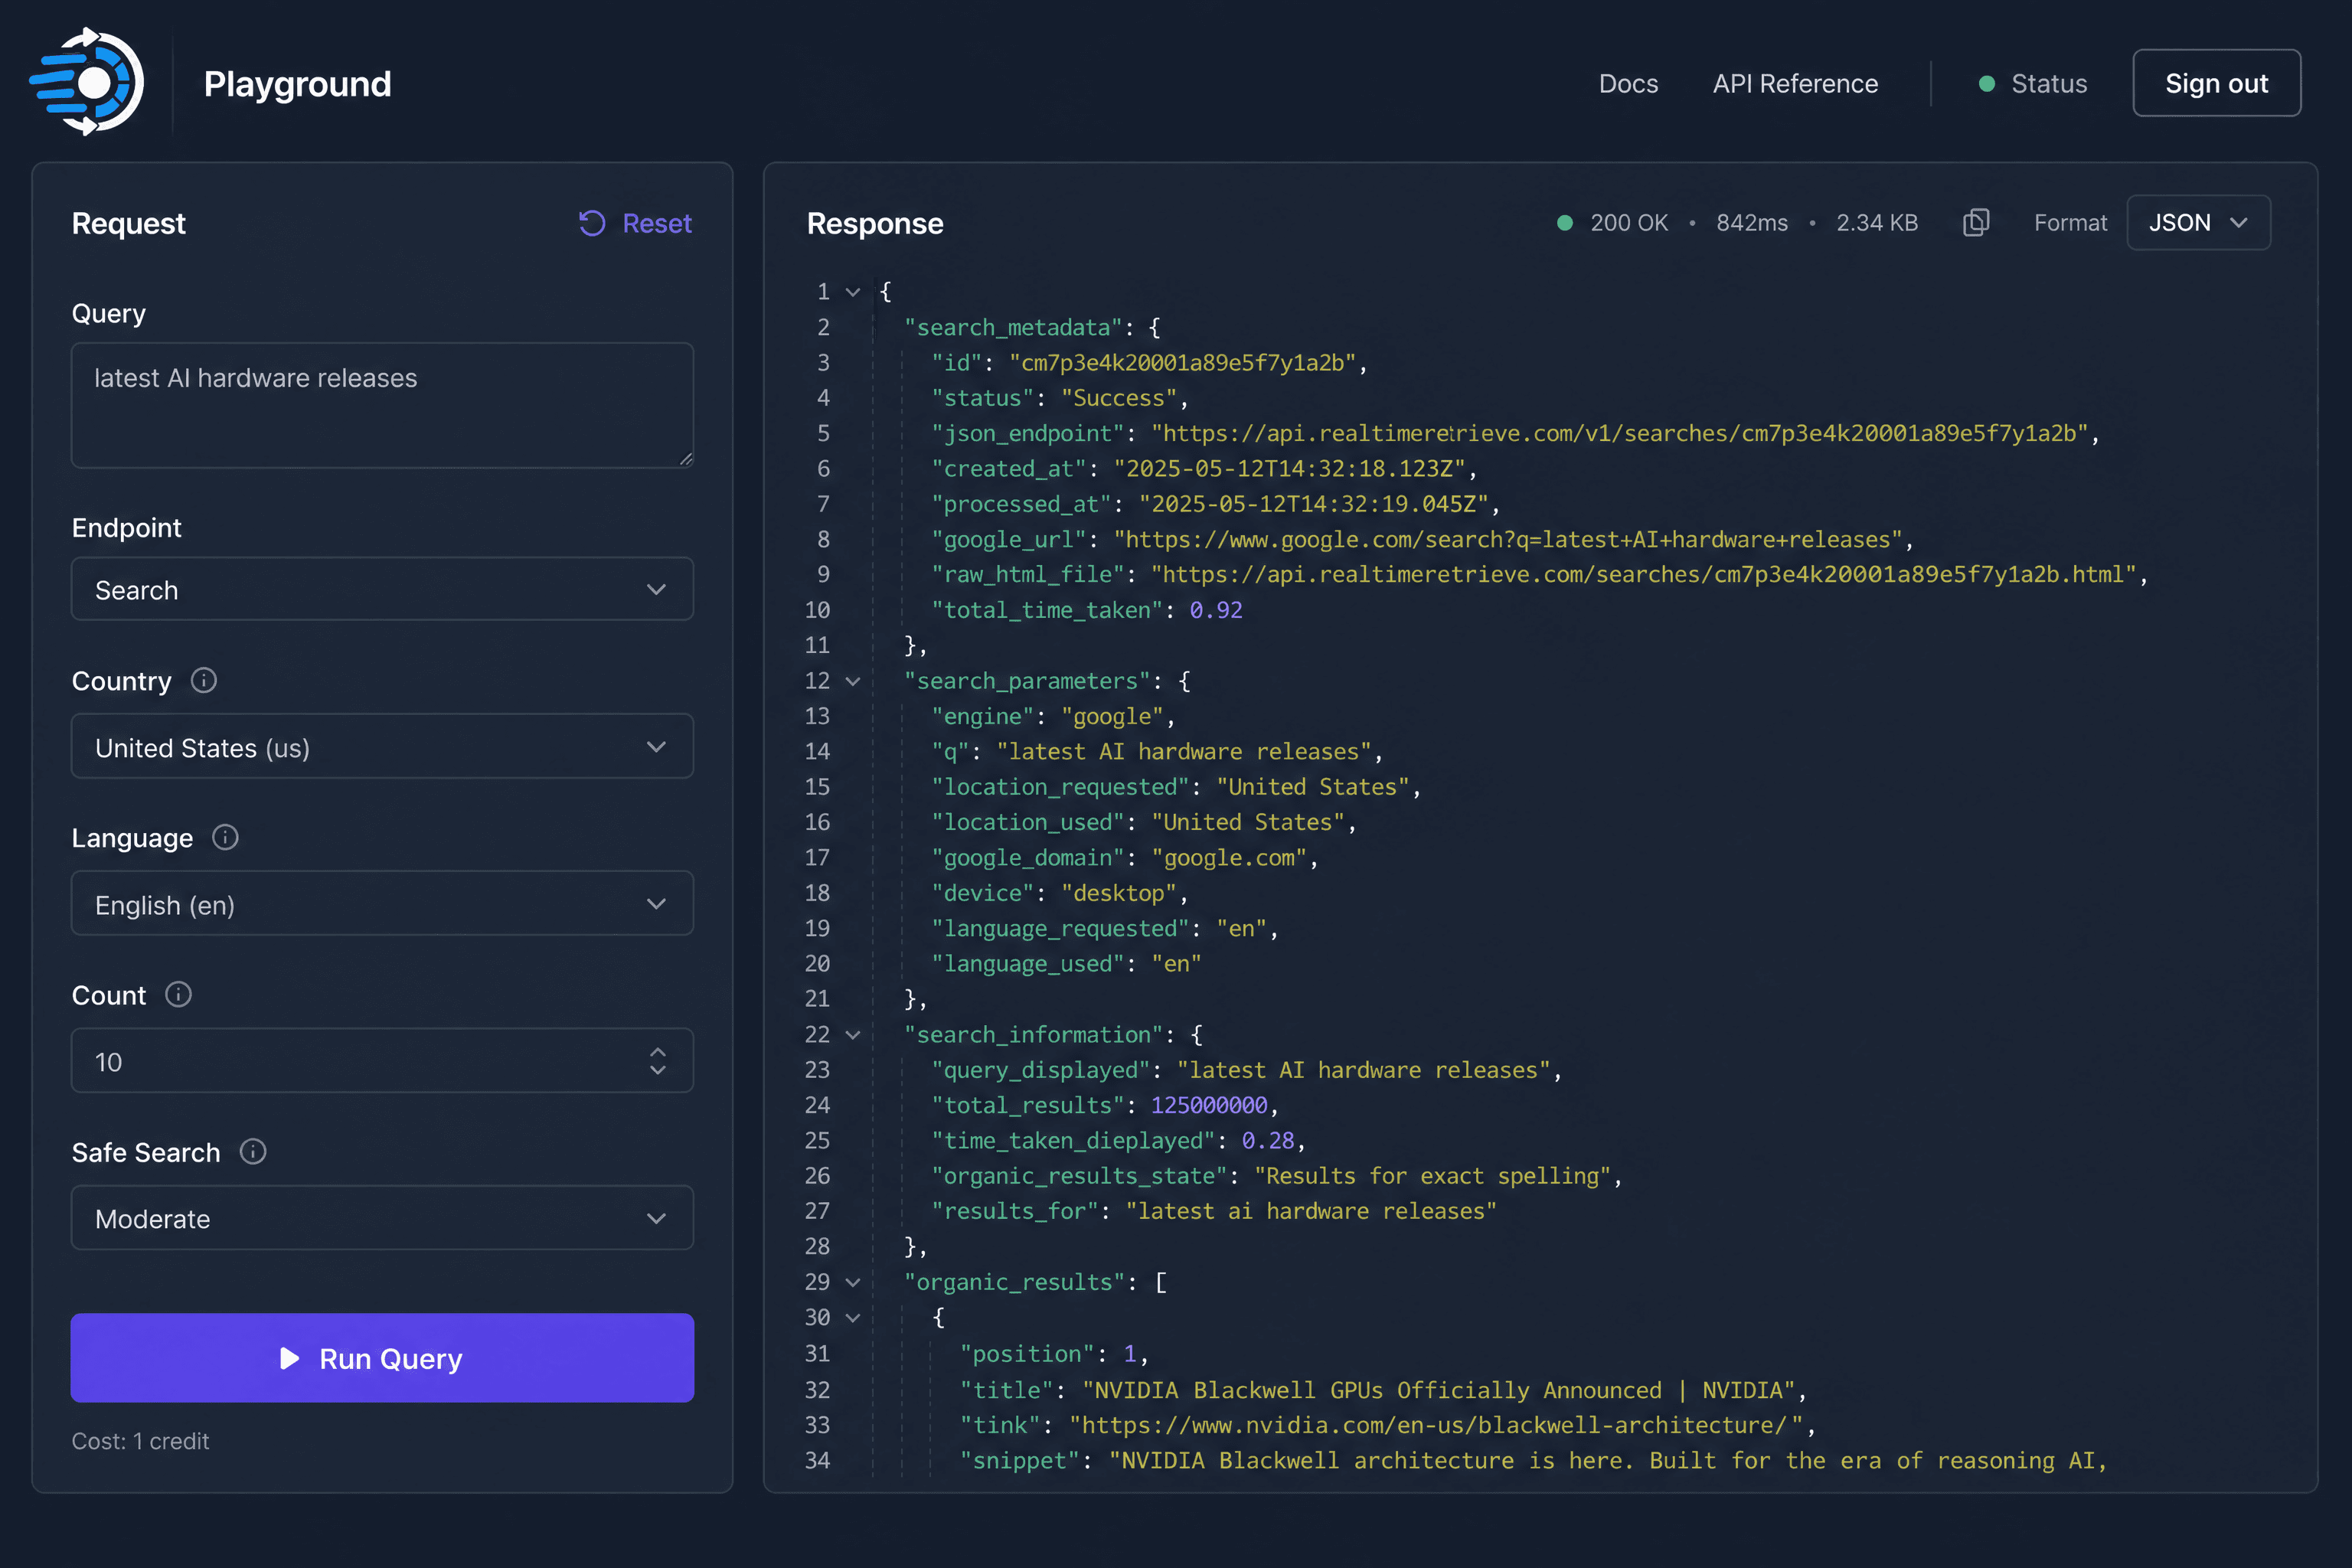The image size is (2352, 1568).
Task: Click the organic_results_state value
Action: coord(1433,1176)
